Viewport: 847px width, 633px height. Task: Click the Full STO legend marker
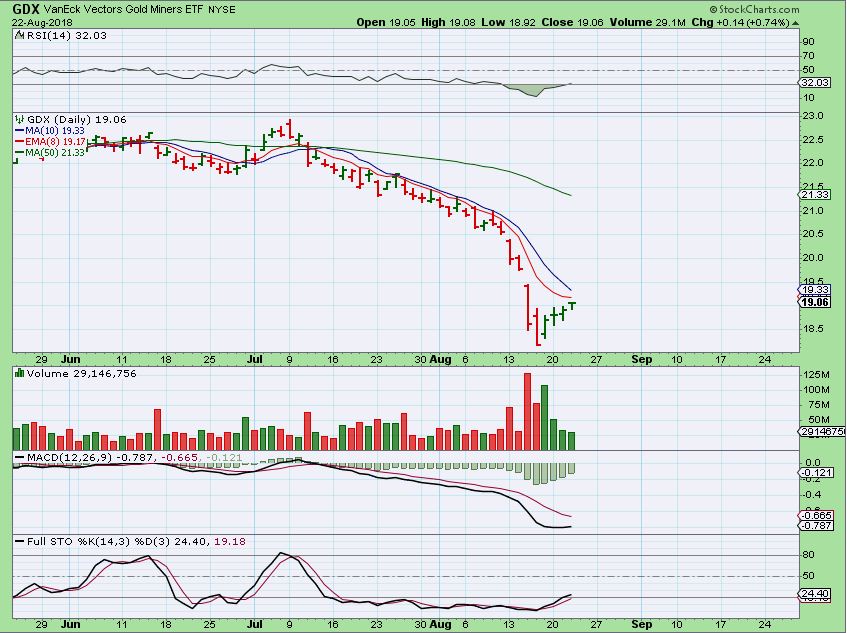coord(19,541)
